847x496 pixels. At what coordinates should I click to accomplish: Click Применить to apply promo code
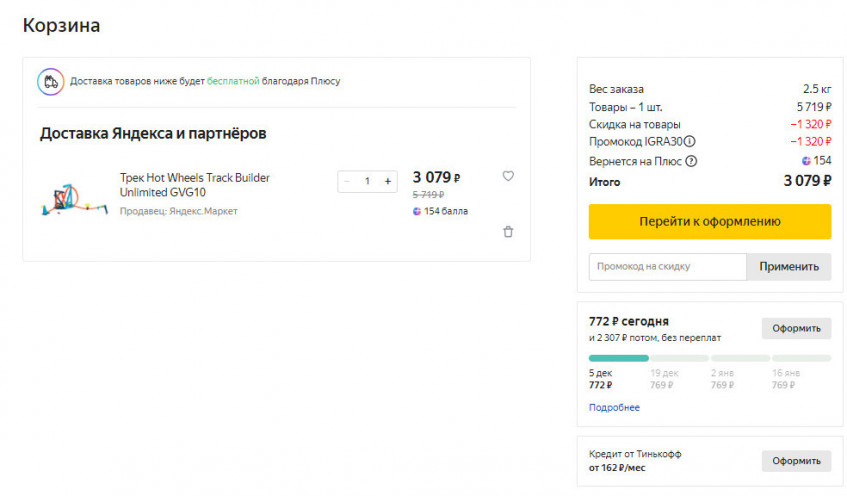coord(789,267)
